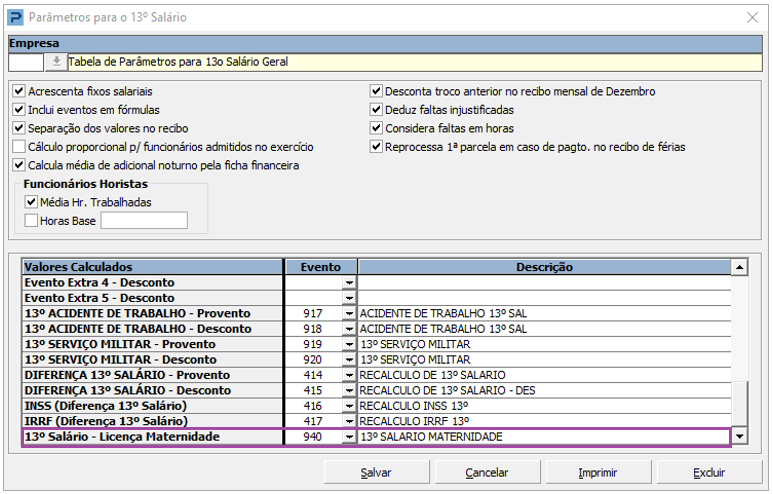Click the Empresa lookup download-arrow icon
Image resolution: width=773 pixels, height=494 pixels.
(x=56, y=62)
